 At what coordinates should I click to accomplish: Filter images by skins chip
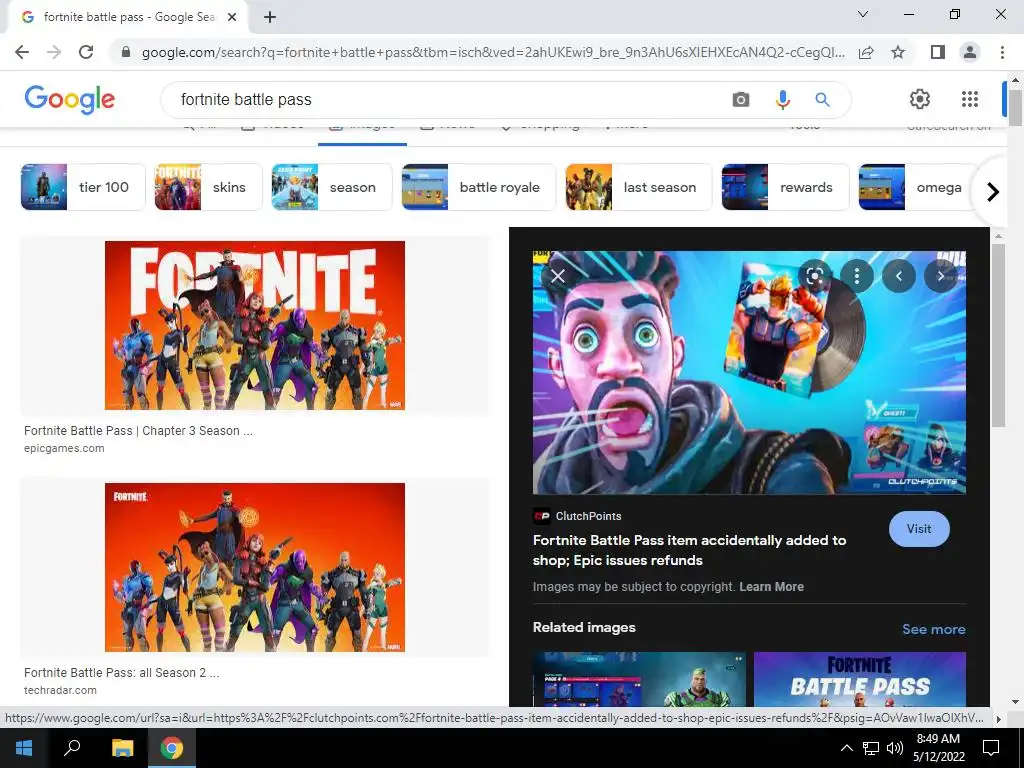pos(208,187)
